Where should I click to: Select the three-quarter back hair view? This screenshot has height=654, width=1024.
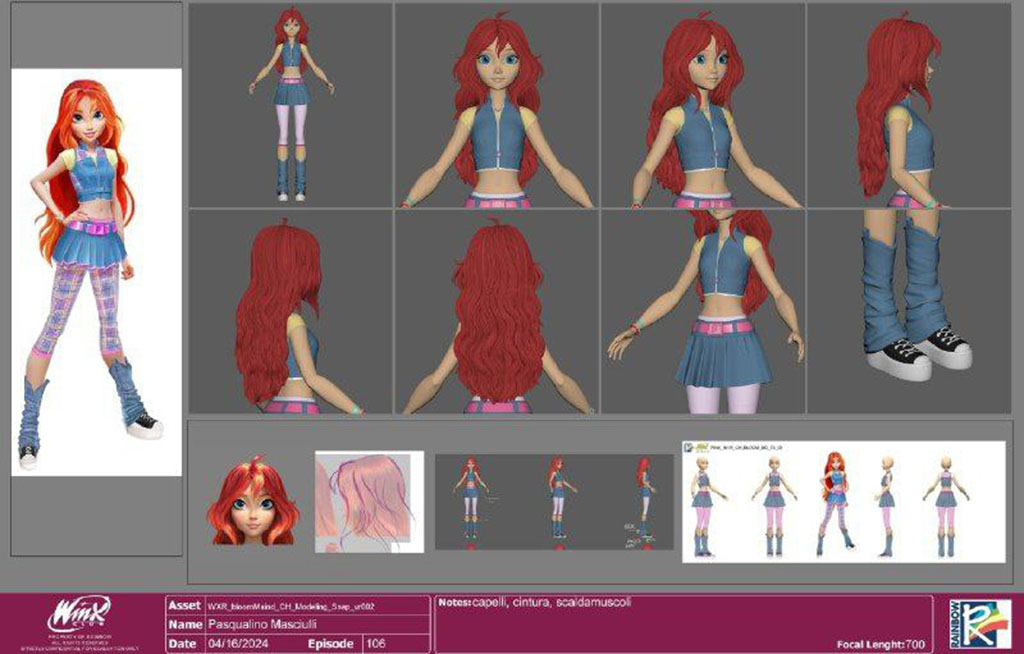coord(291,312)
